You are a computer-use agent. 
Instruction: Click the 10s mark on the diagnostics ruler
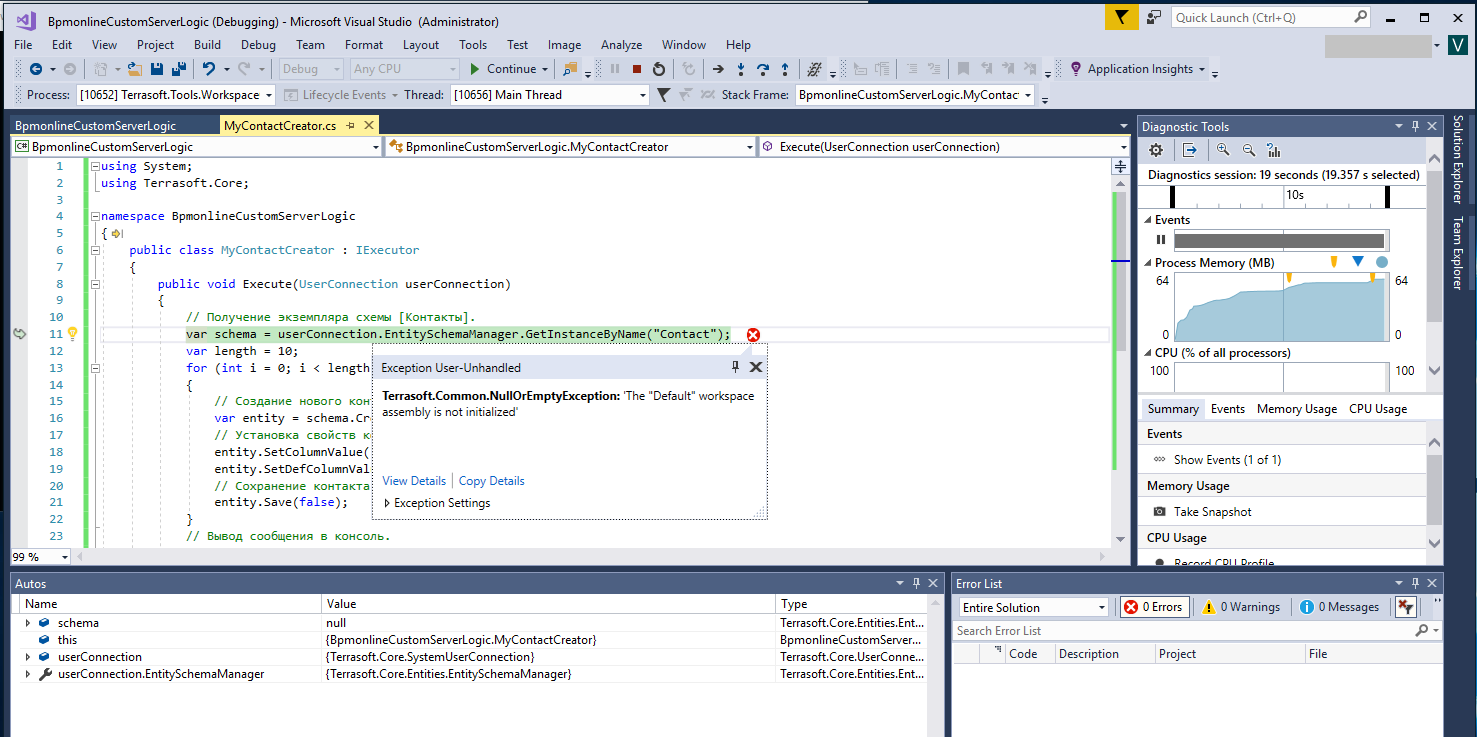(1295, 195)
